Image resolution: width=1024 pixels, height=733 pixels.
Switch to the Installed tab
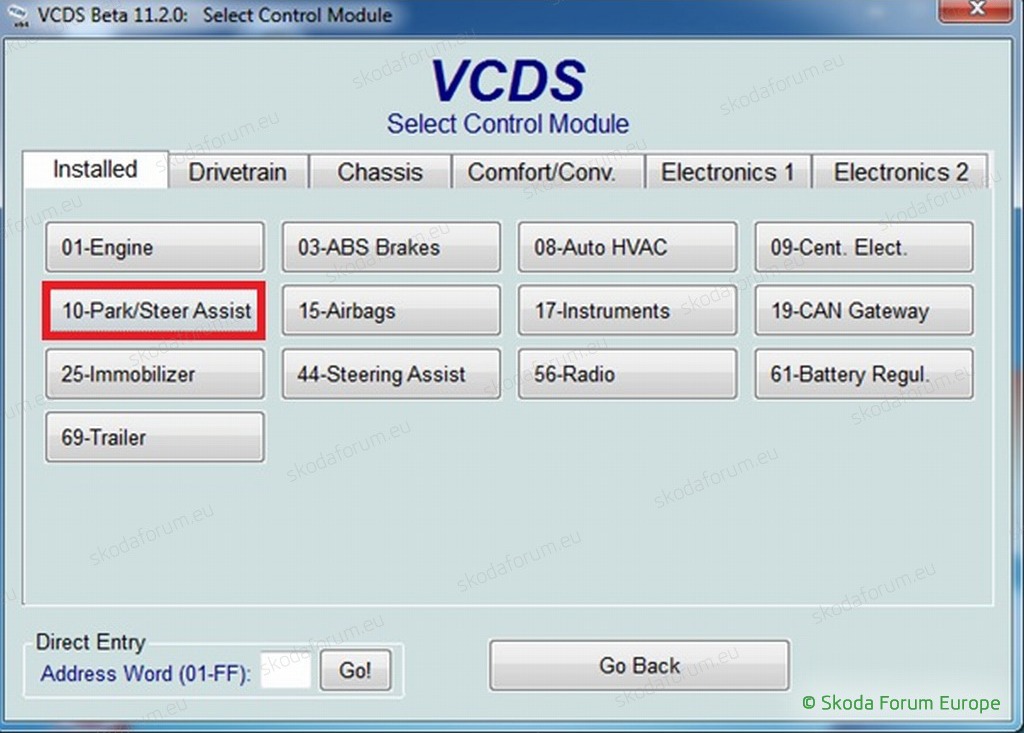pyautogui.click(x=95, y=170)
